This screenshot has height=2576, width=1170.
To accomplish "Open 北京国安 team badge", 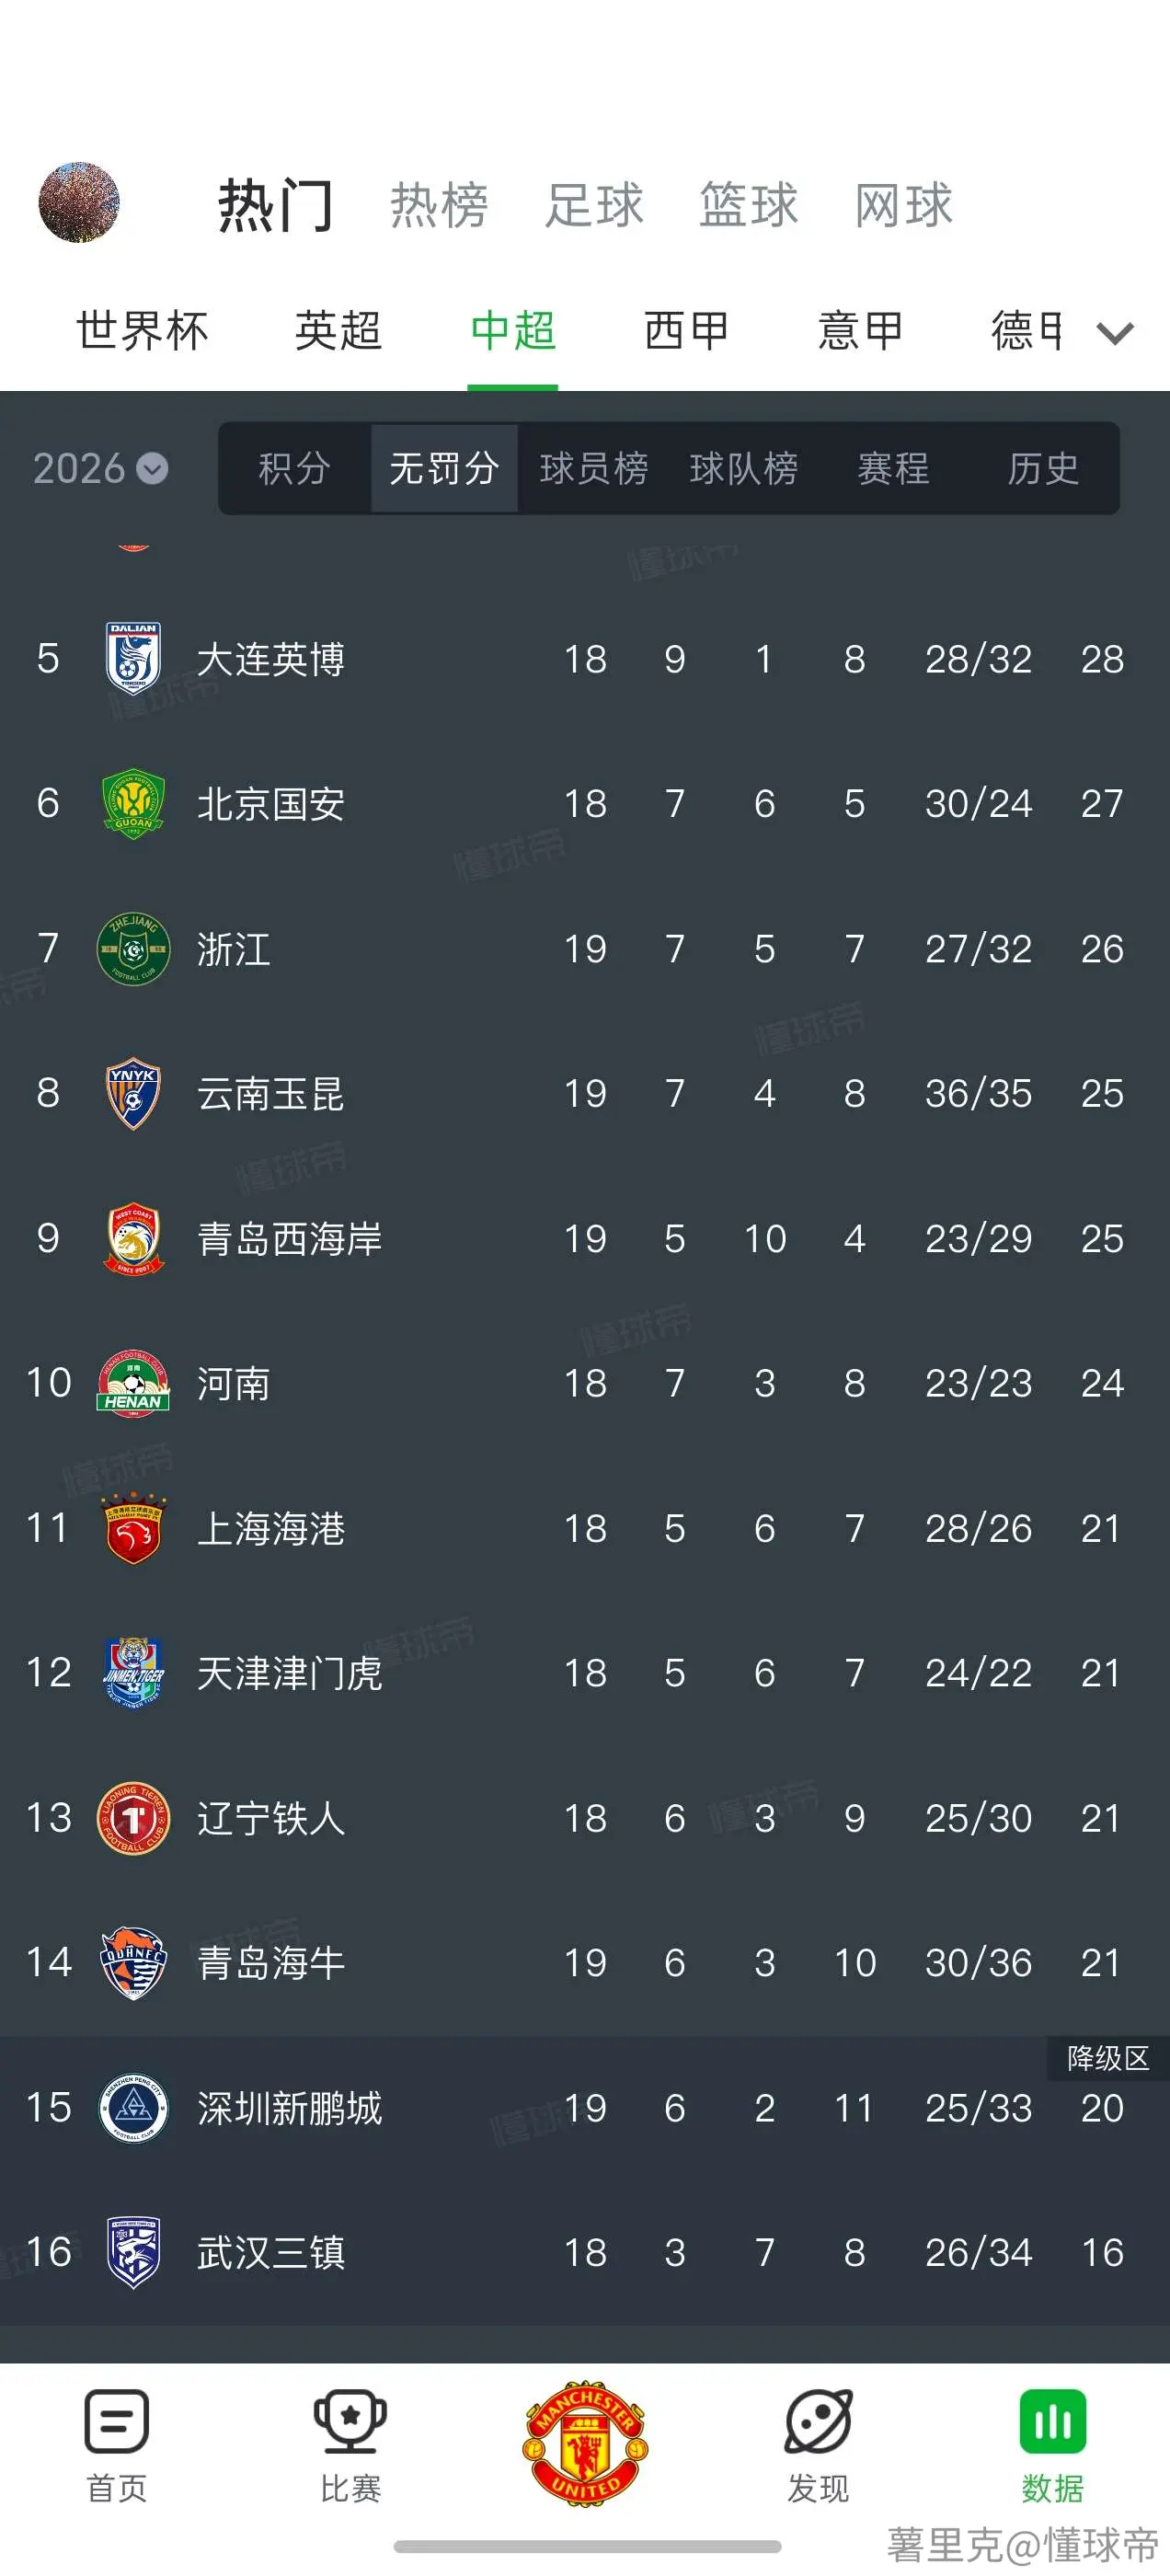I will (133, 804).
